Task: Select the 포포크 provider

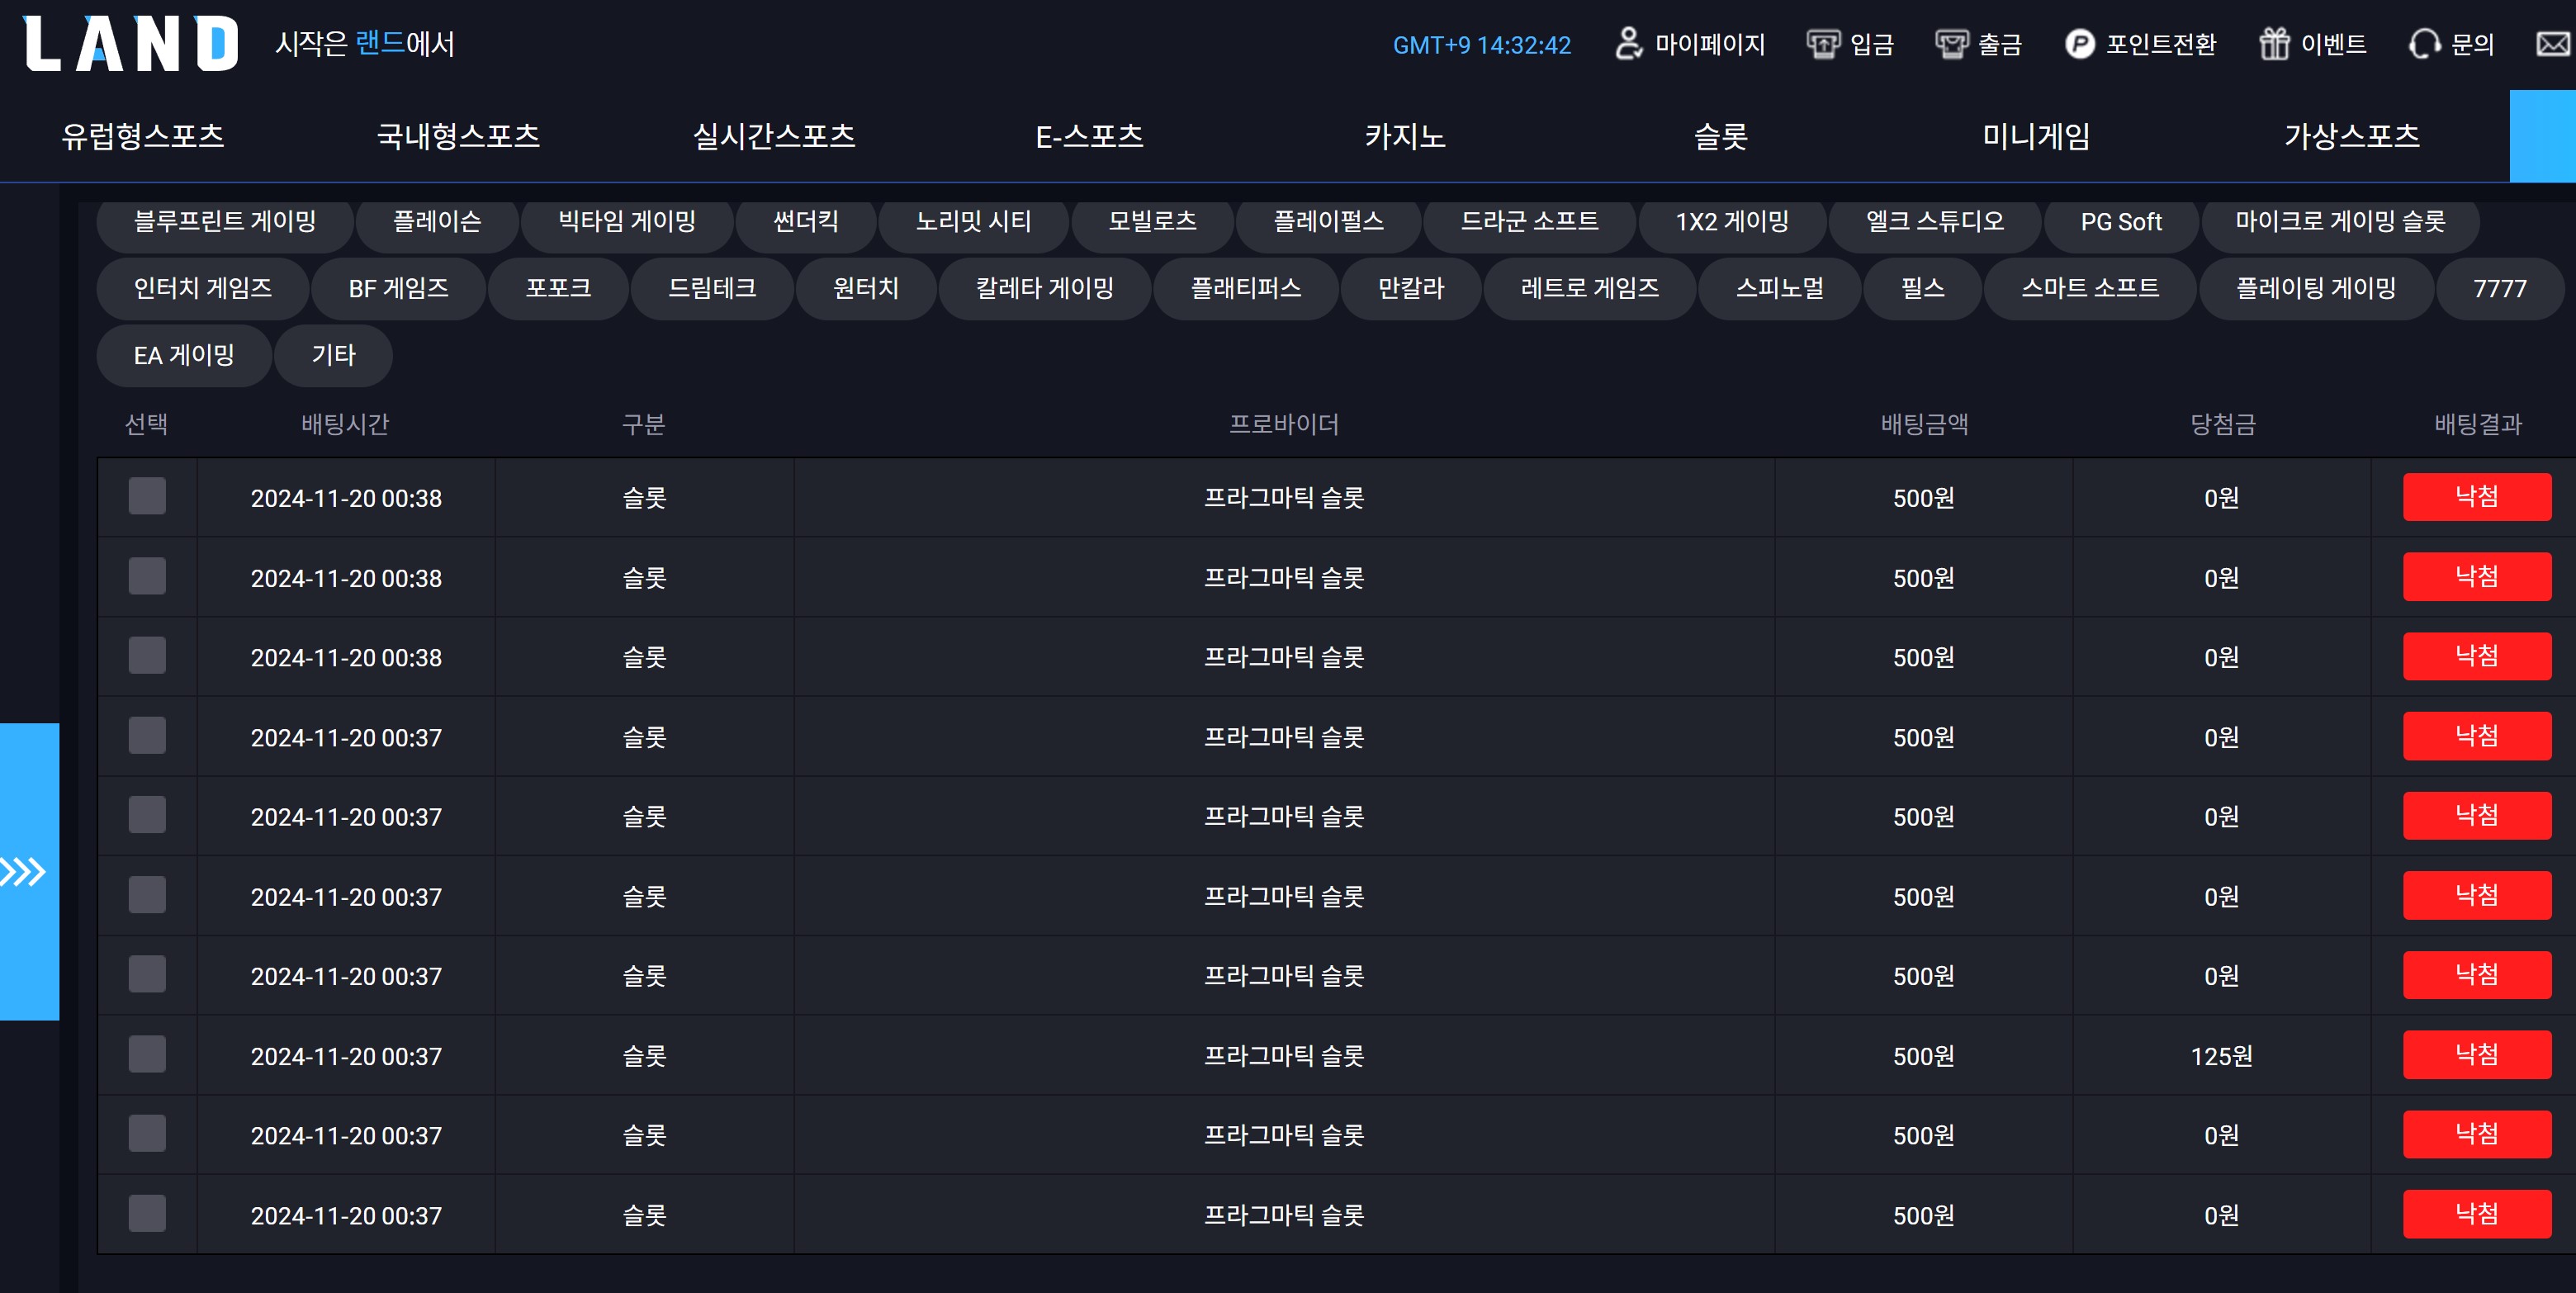Action: click(558, 289)
